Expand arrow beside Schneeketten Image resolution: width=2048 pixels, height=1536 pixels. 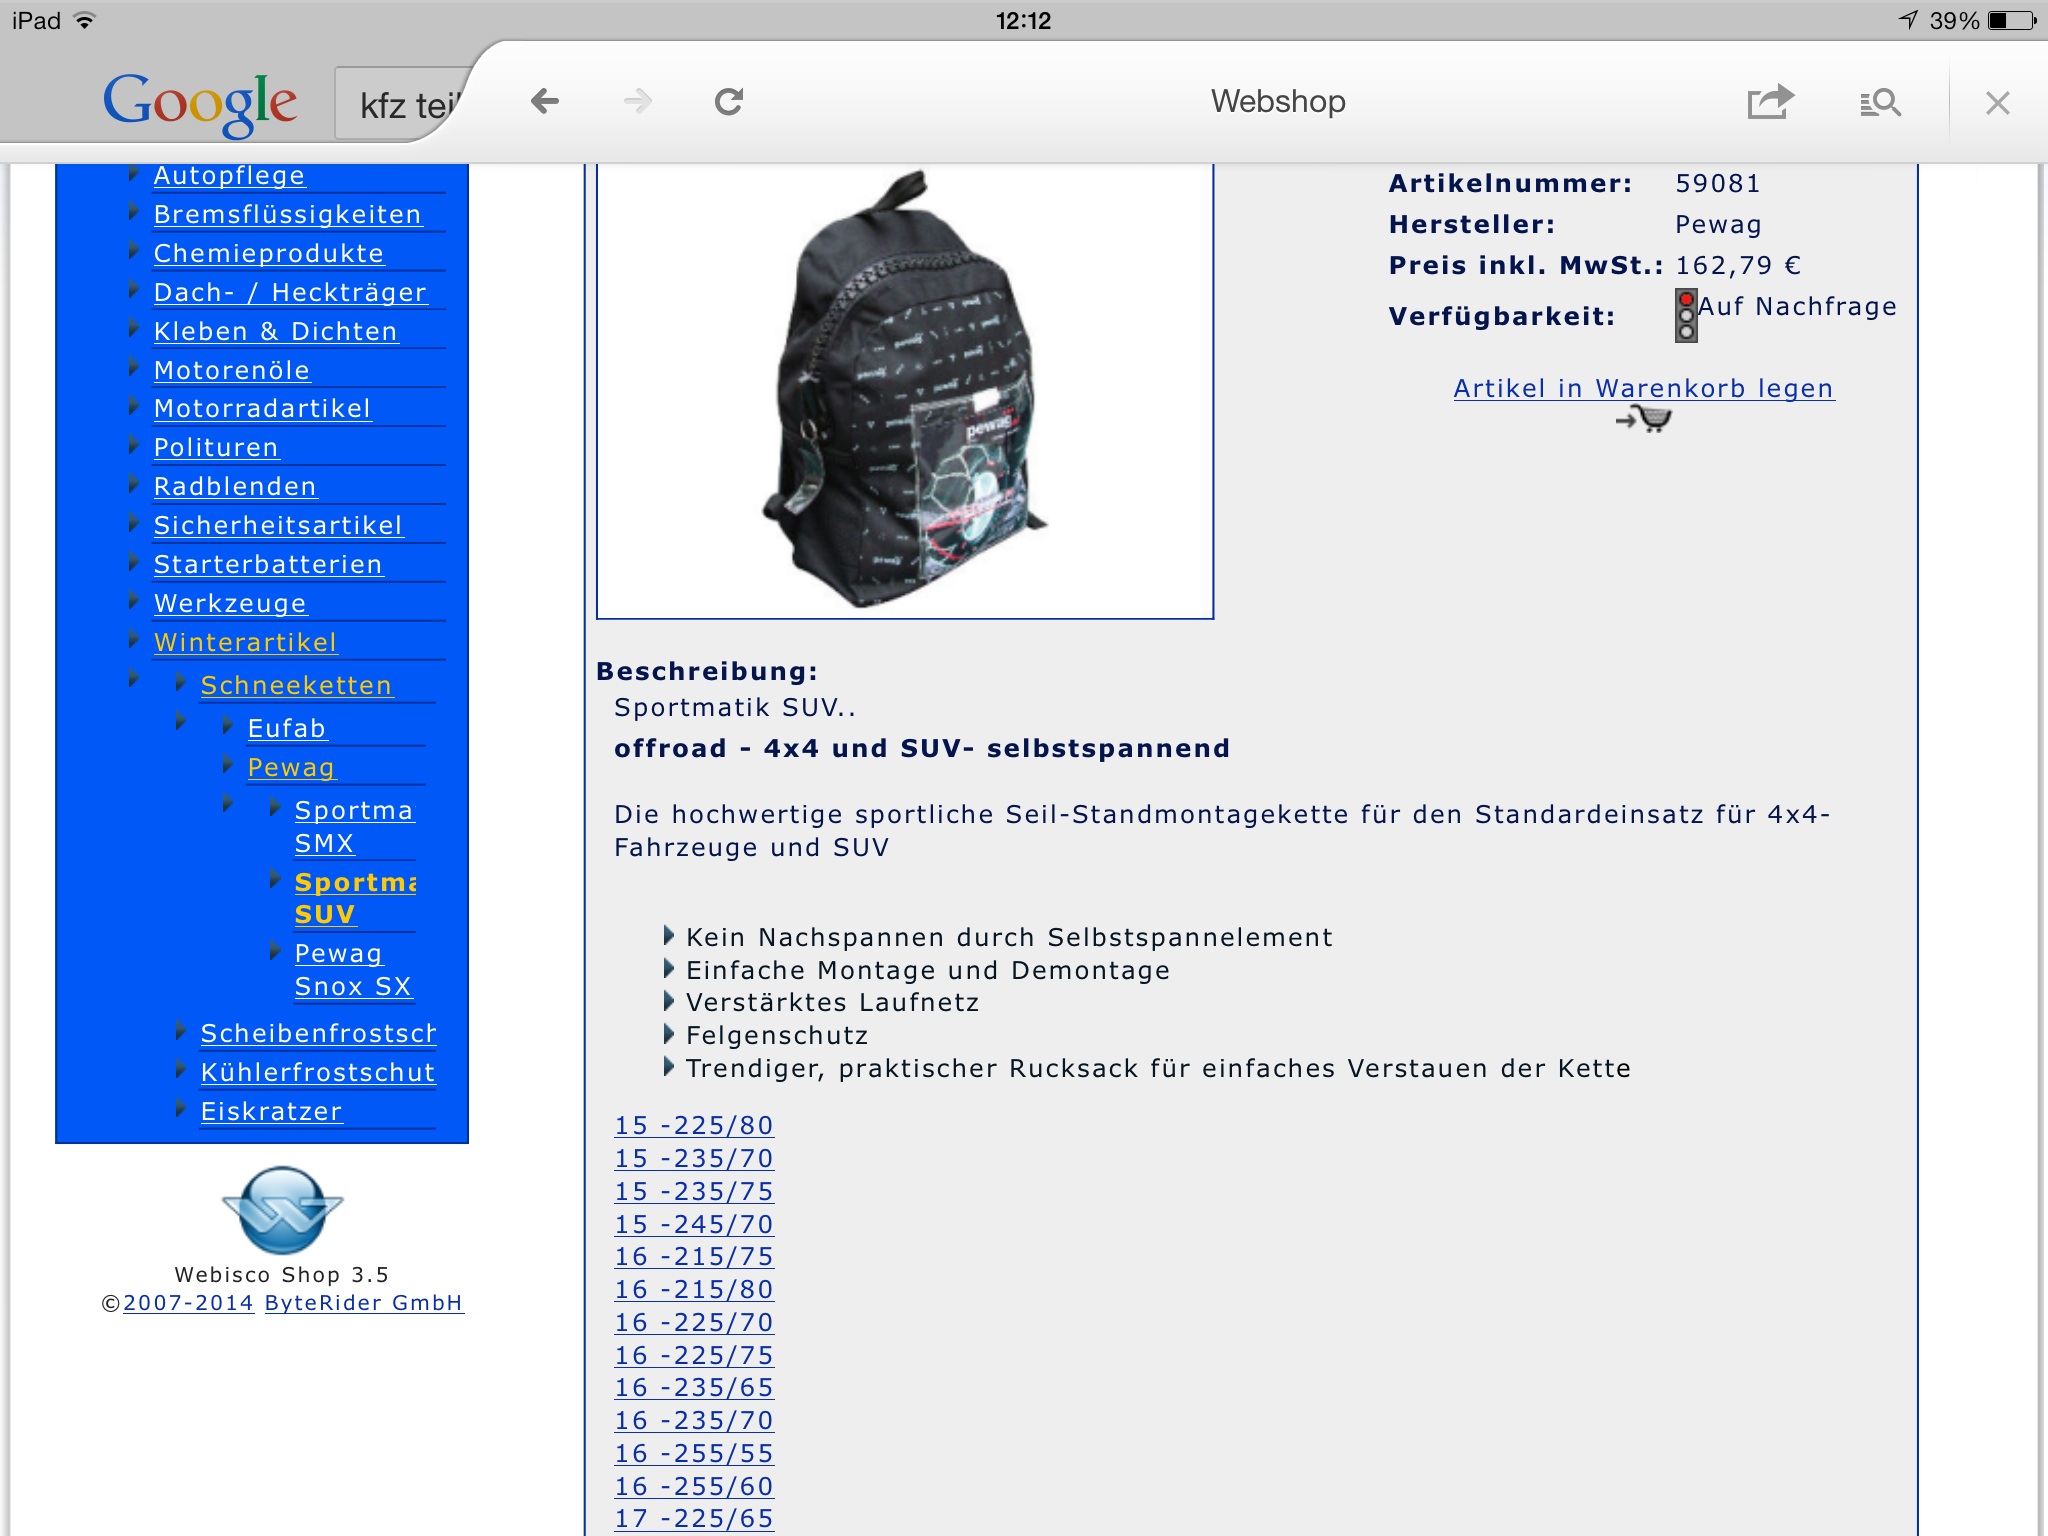(180, 683)
